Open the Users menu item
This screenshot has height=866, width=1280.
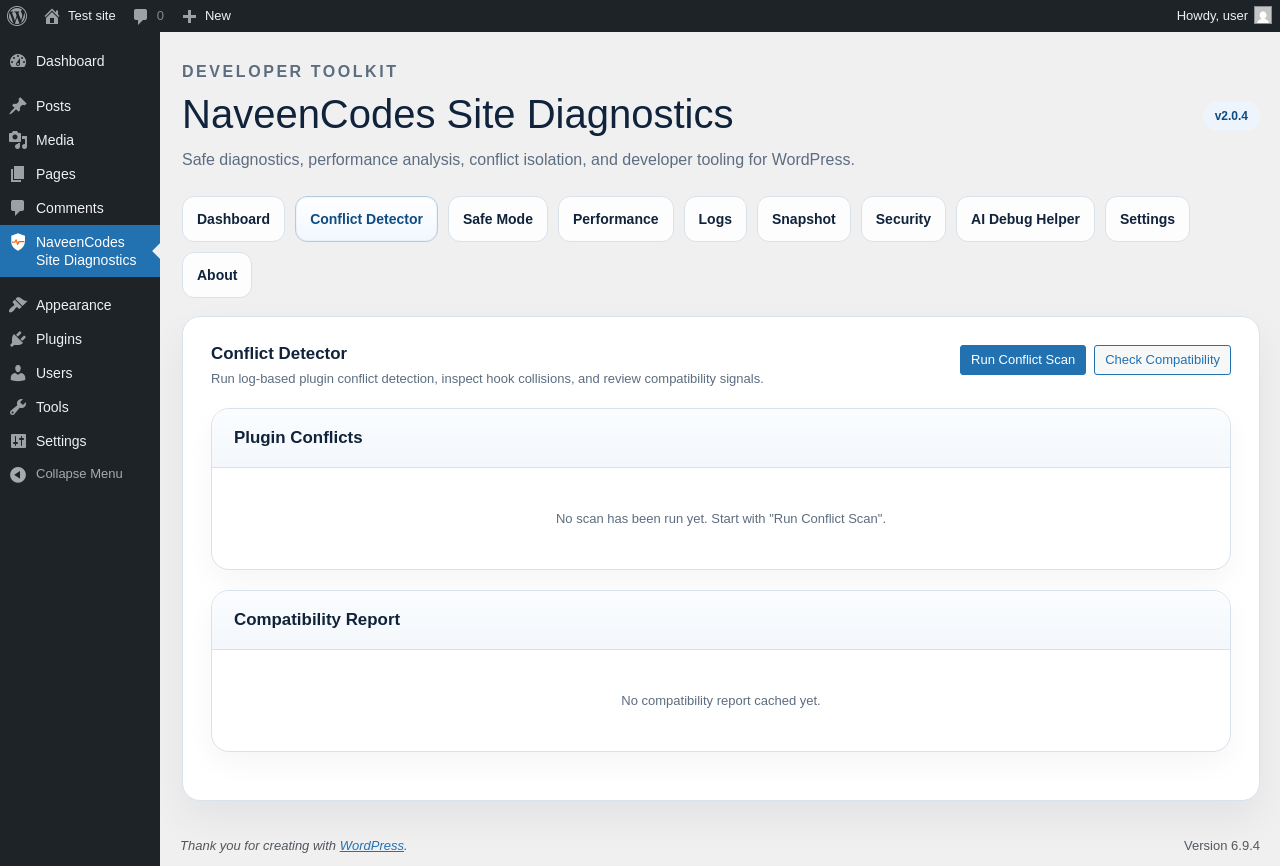[x=54, y=373]
